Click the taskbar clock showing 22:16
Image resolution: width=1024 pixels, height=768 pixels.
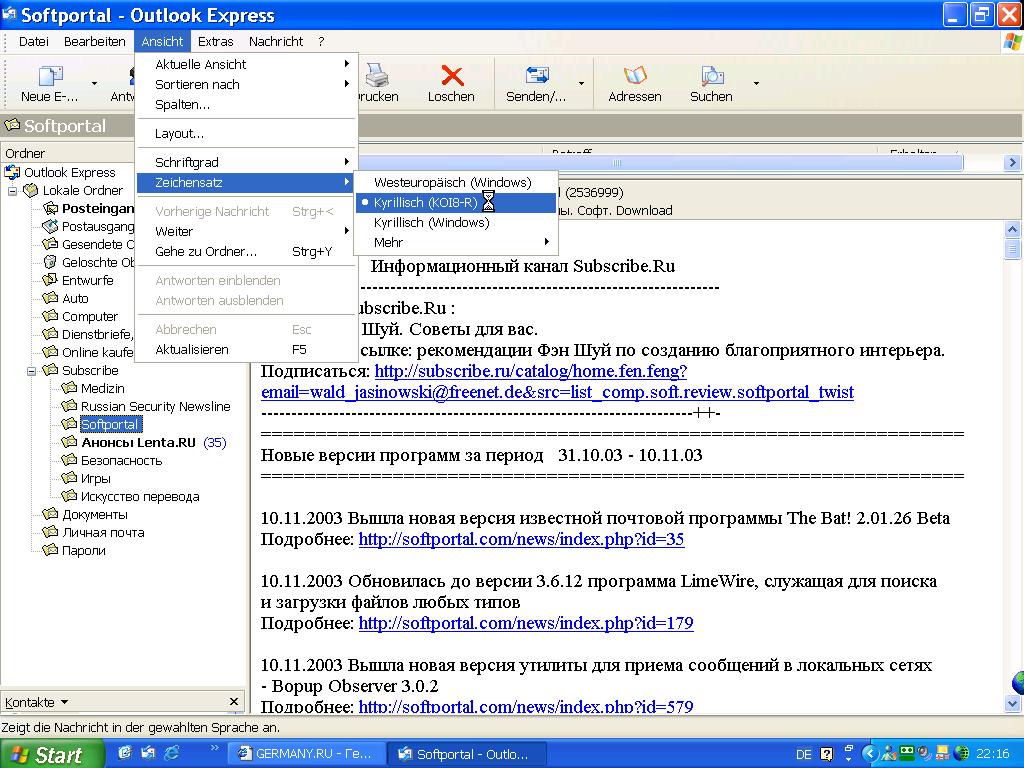coord(993,754)
